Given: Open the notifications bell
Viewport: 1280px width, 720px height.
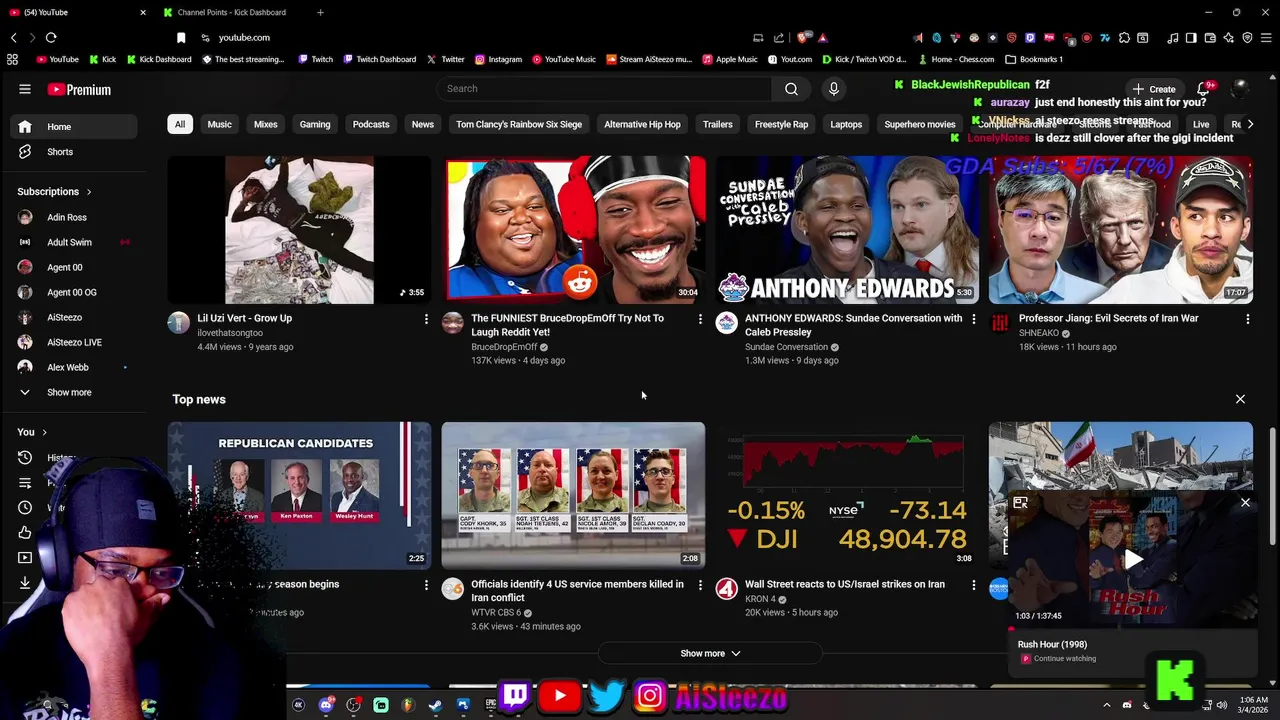Looking at the screenshot, I should point(1204,89).
